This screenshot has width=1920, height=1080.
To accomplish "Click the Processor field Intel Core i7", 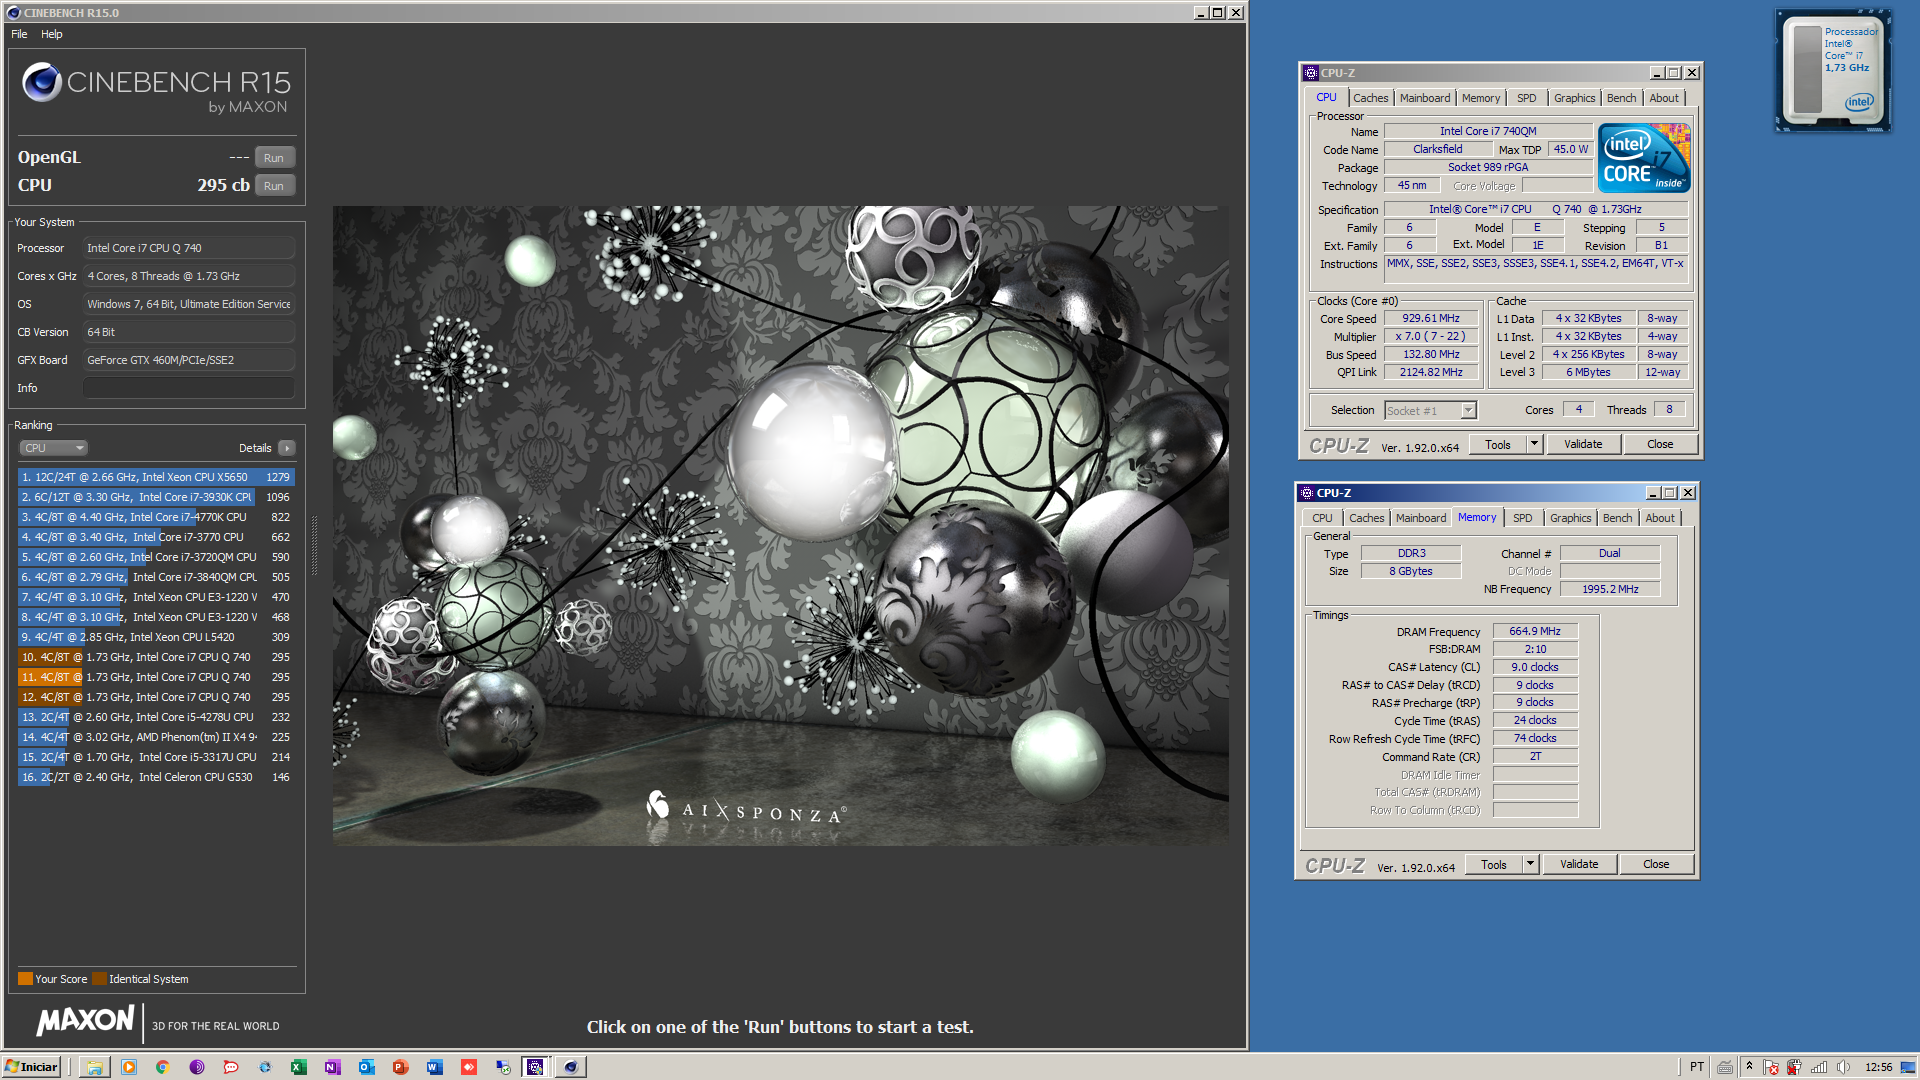I will pyautogui.click(x=189, y=248).
